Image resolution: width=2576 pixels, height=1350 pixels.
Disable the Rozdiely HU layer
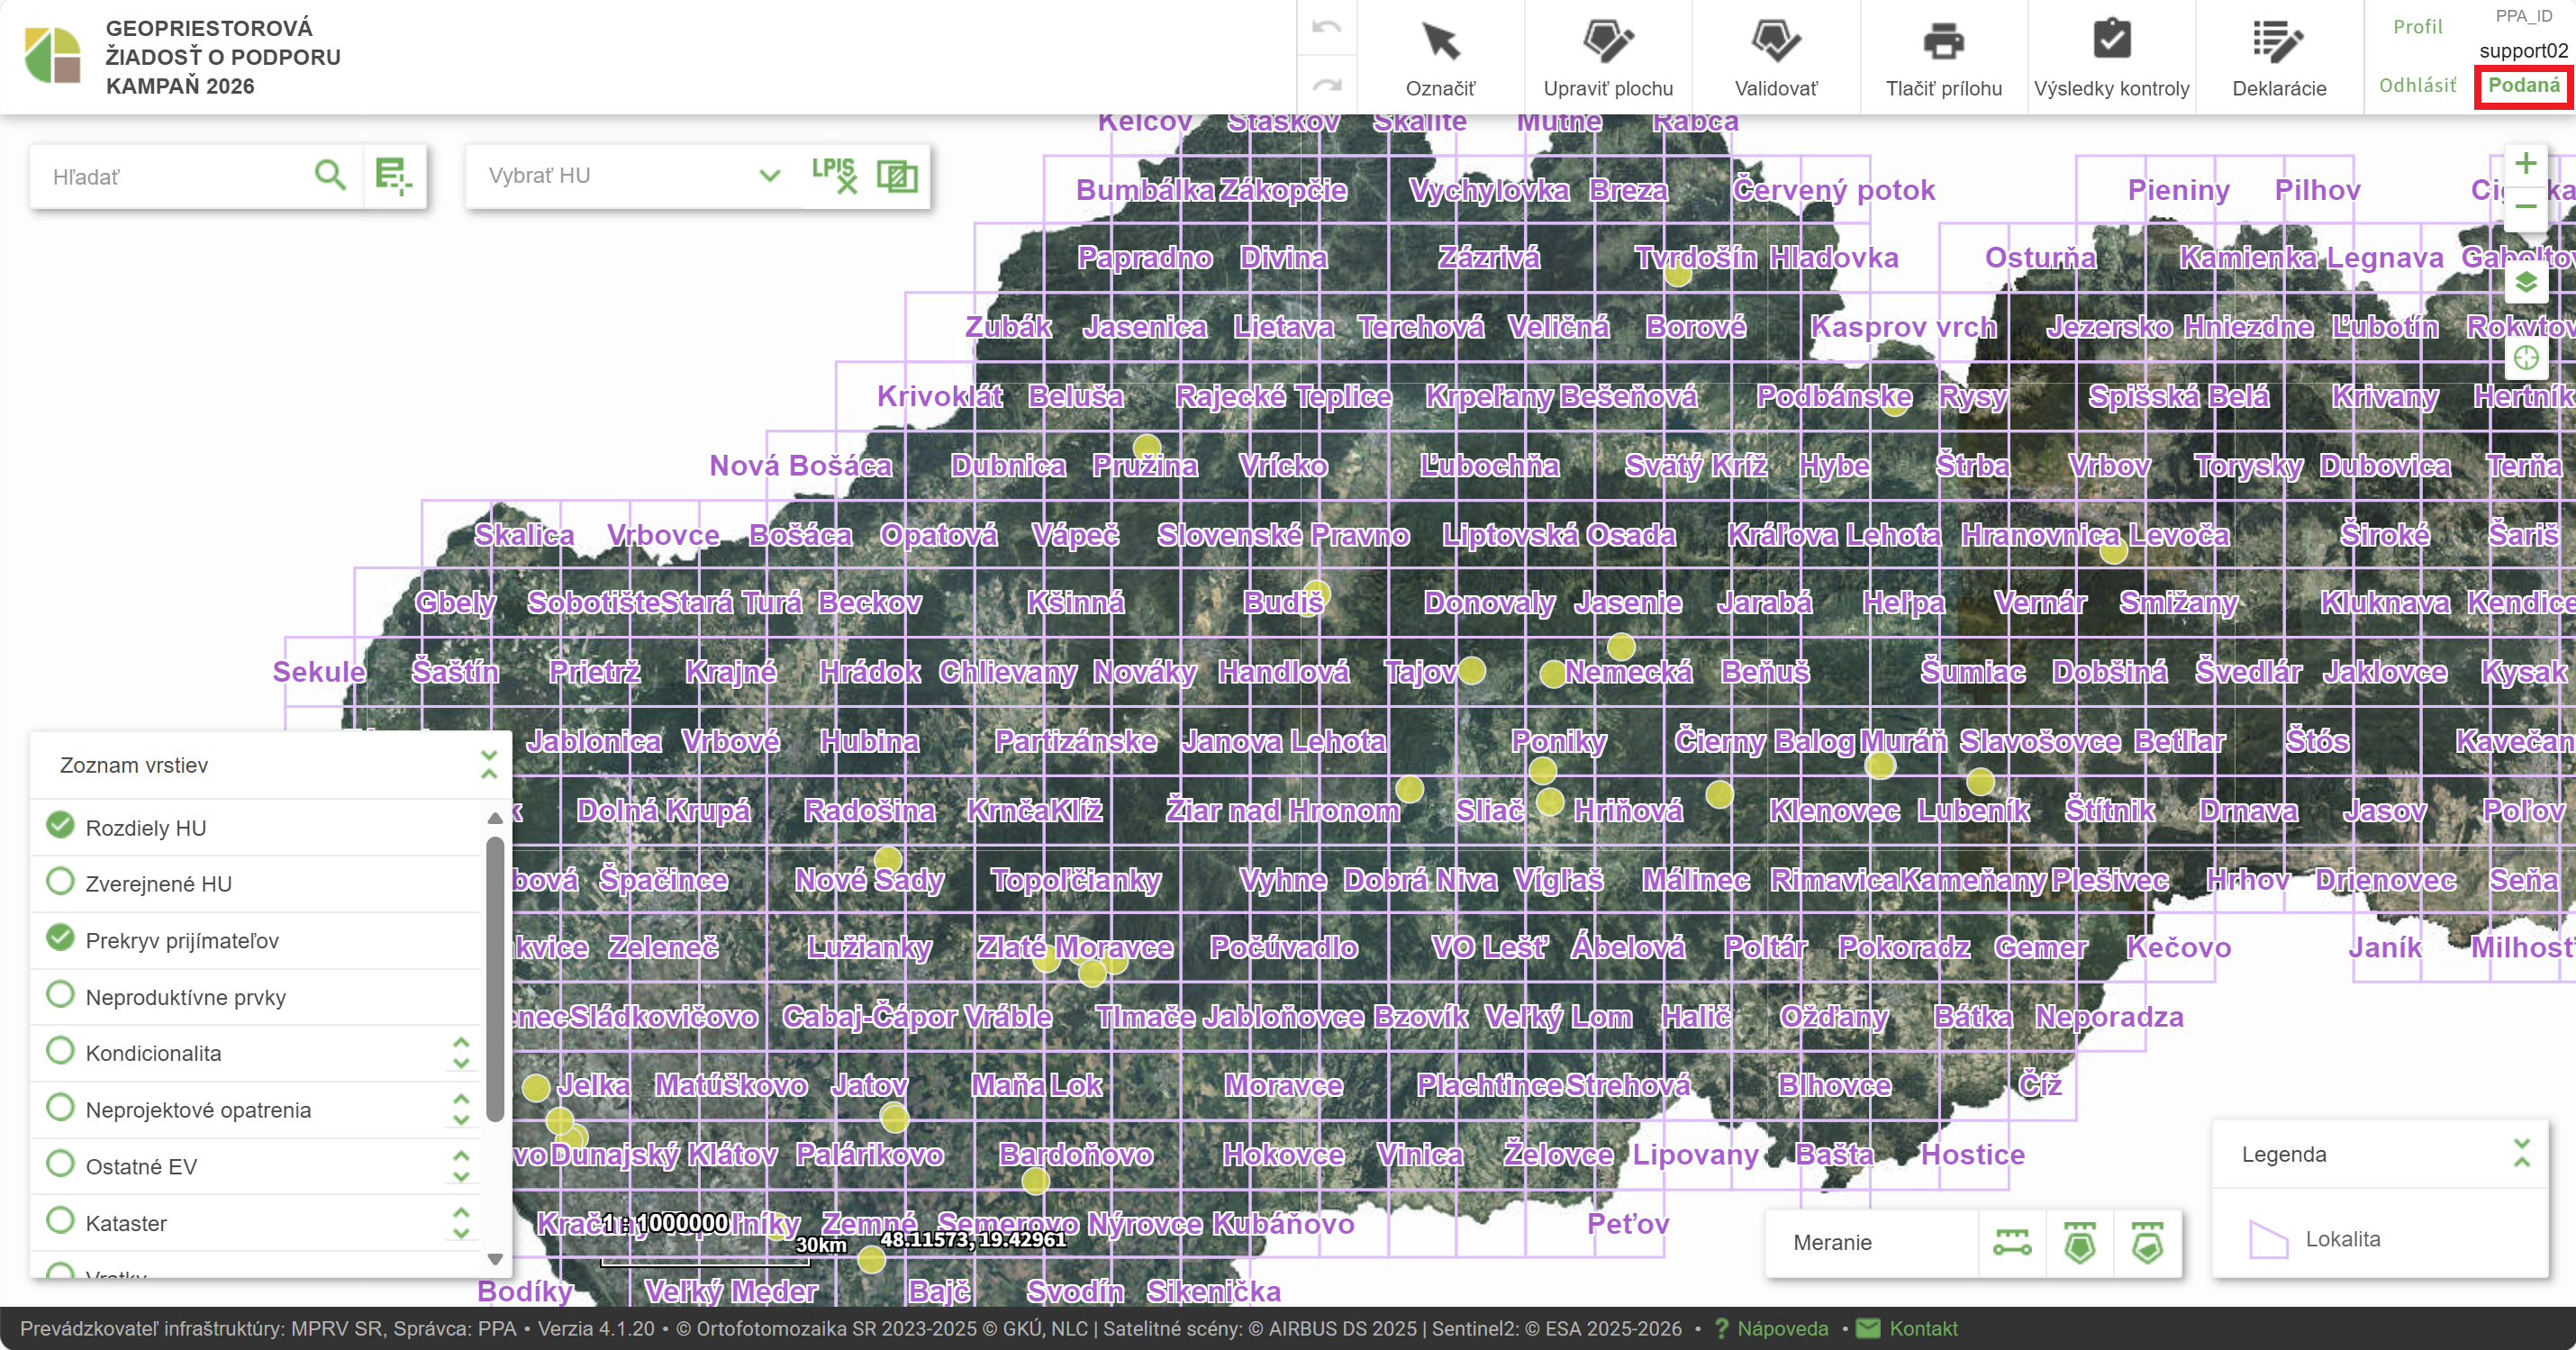coord(61,826)
